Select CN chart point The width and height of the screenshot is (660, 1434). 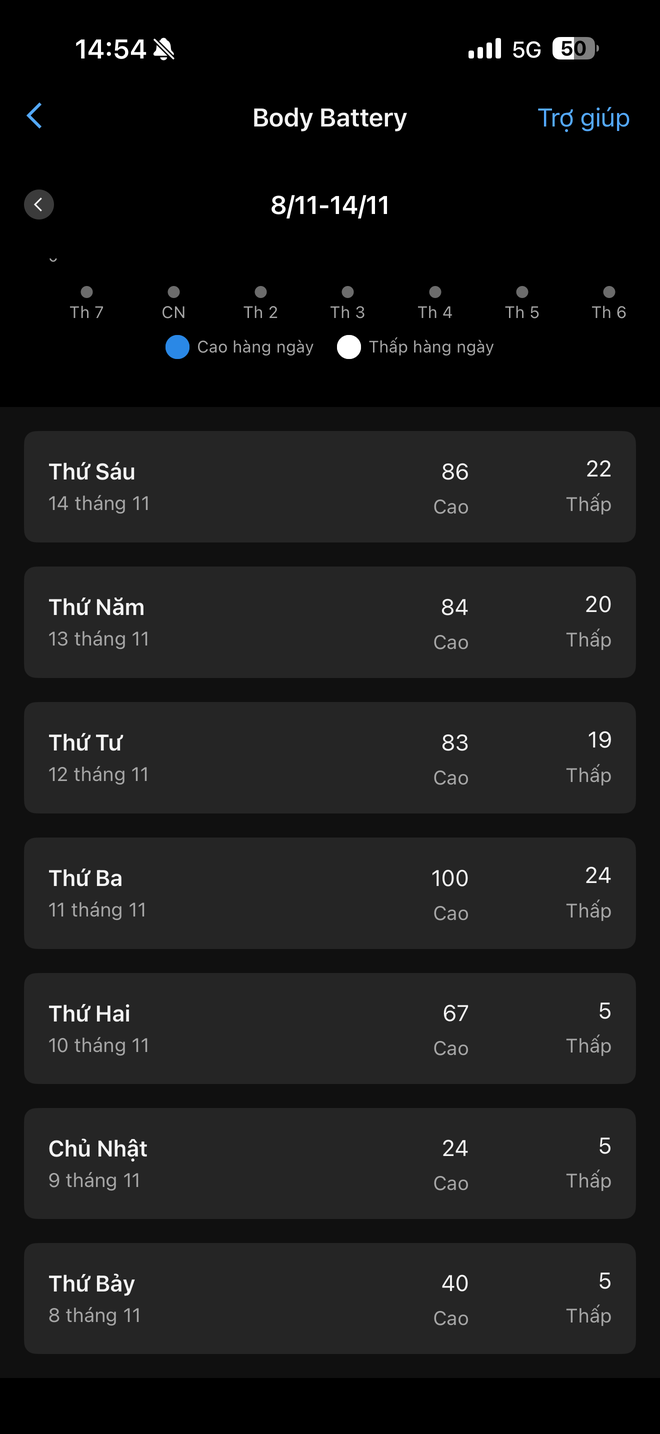click(174, 292)
